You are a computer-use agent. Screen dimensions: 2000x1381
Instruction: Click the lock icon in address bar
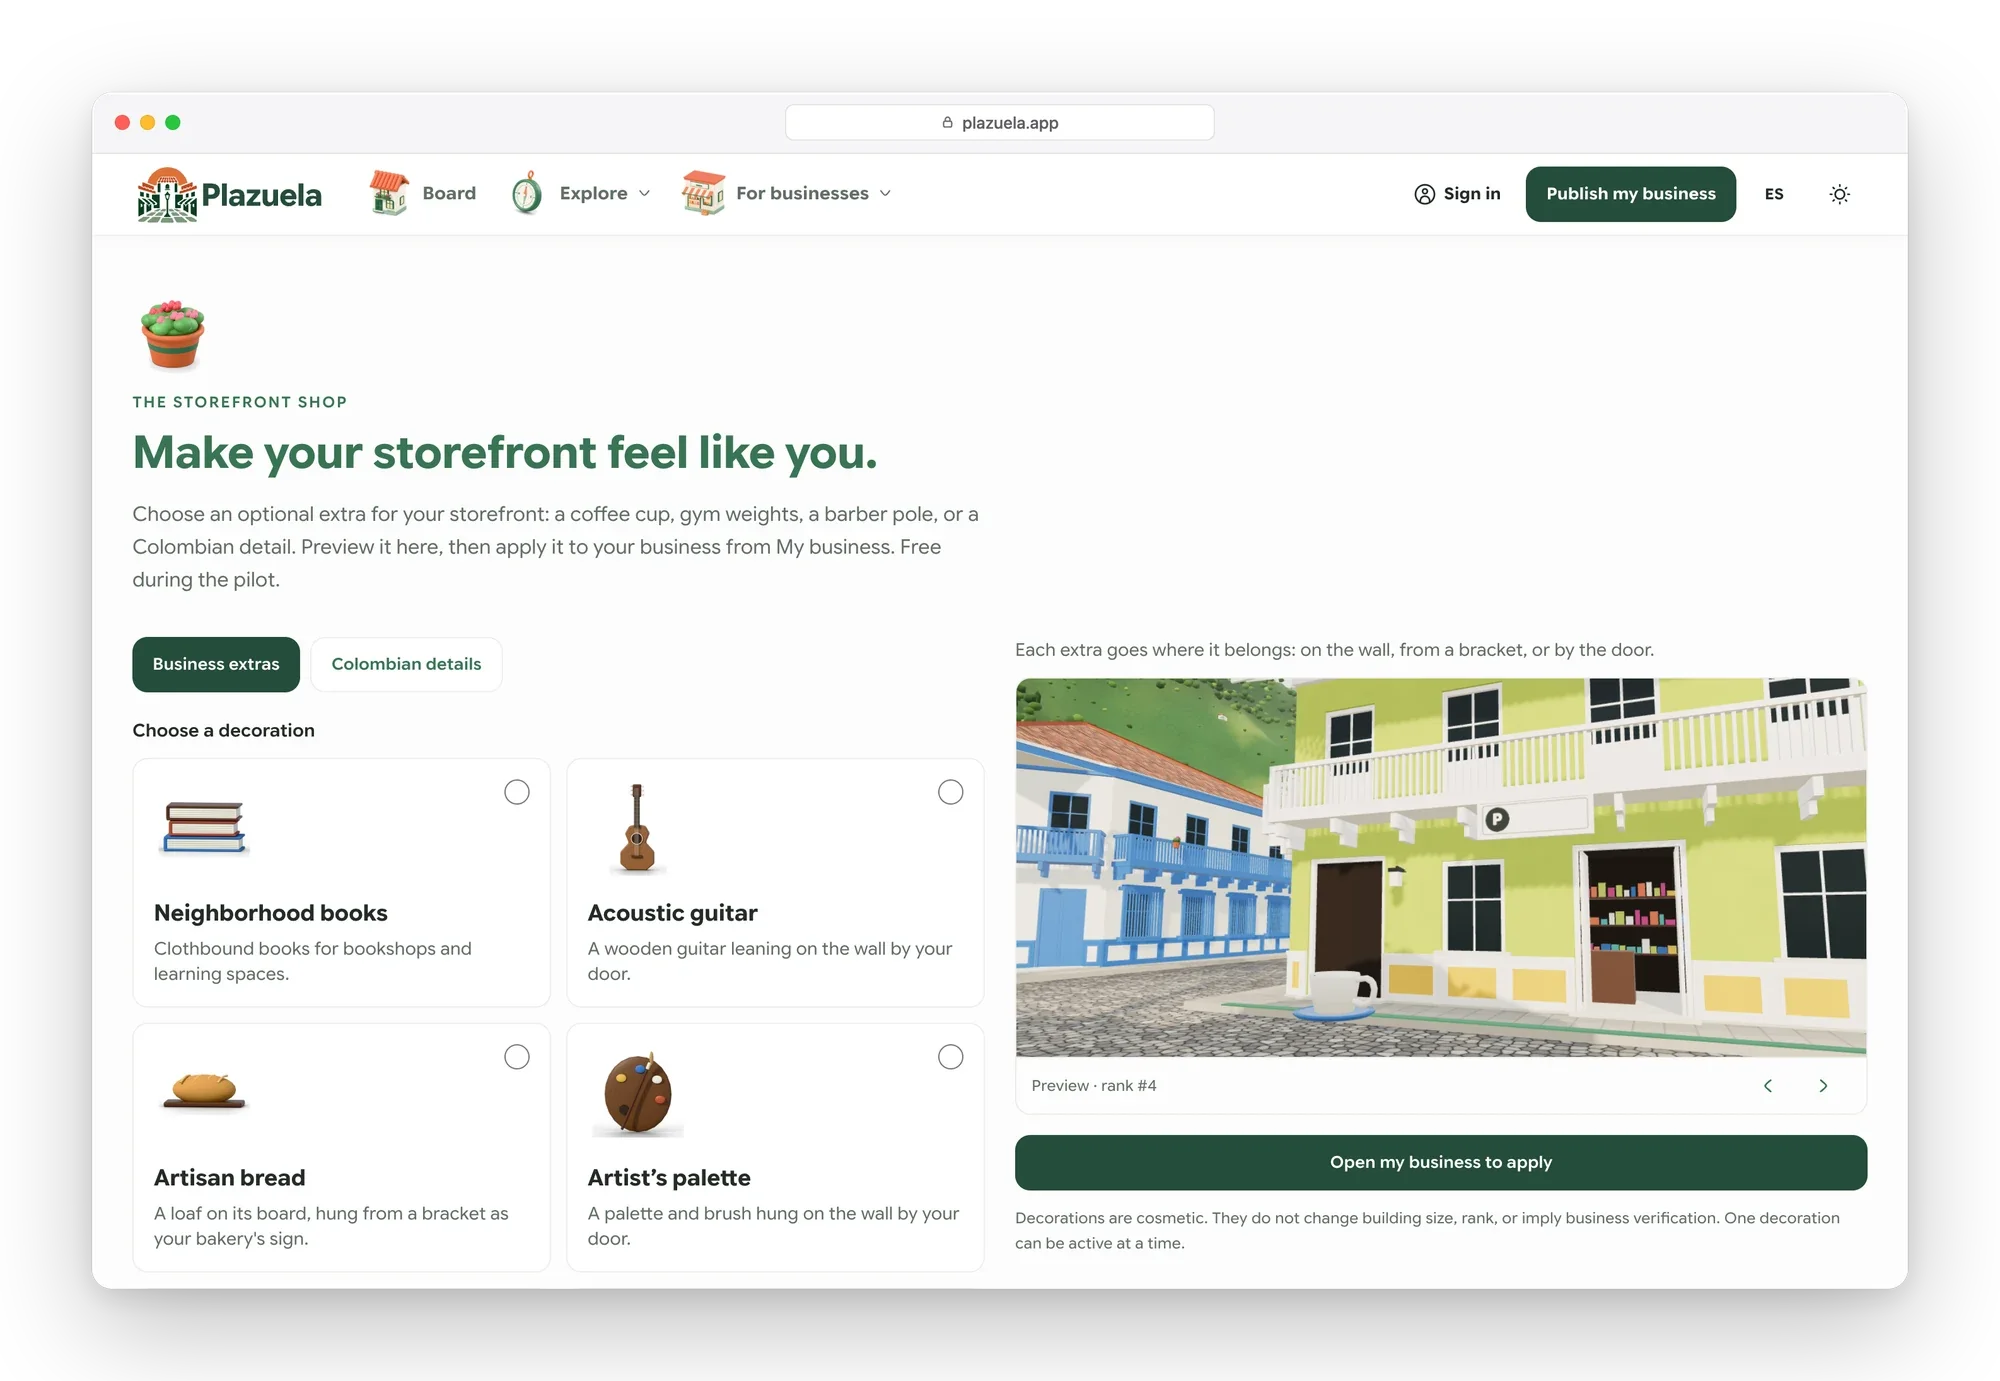click(947, 122)
